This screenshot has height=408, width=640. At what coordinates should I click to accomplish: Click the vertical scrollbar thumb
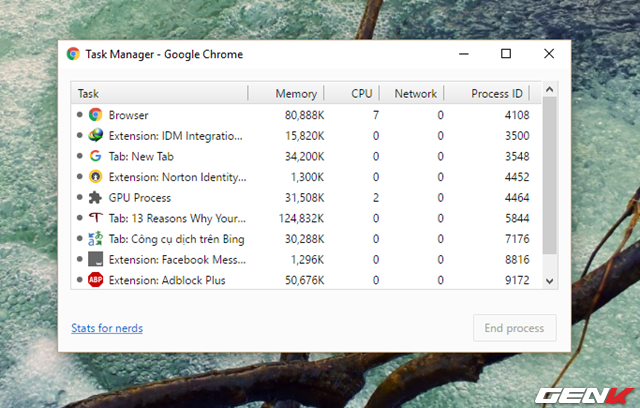coord(549,175)
